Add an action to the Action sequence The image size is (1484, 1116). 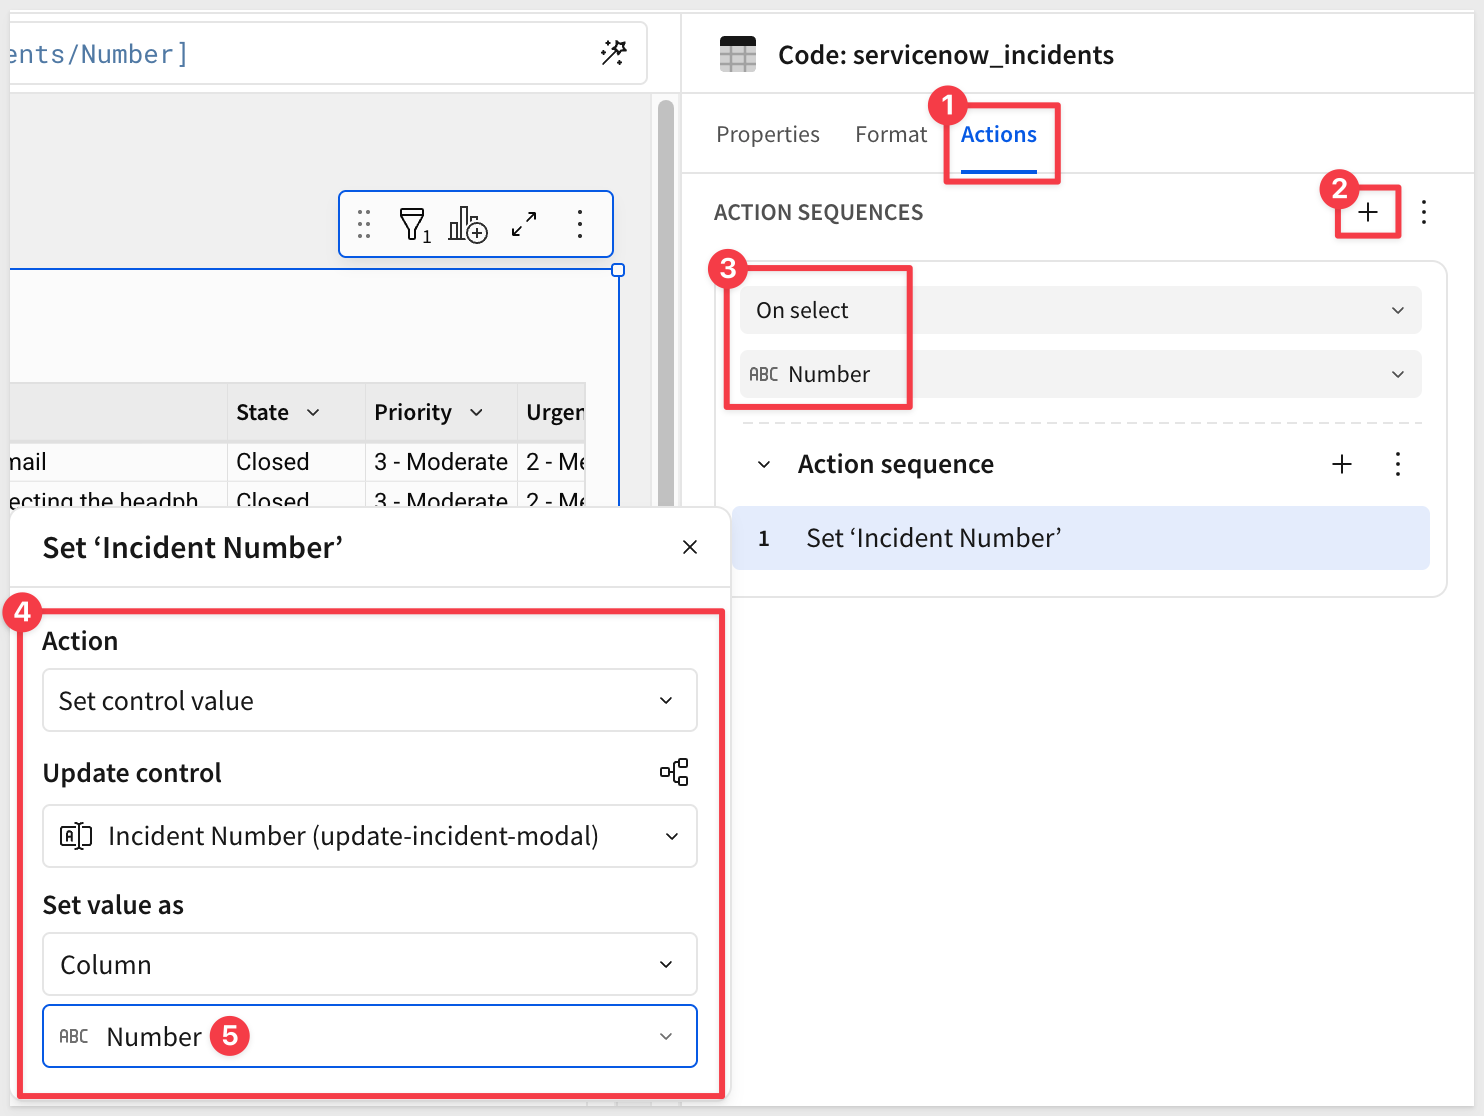(x=1342, y=464)
